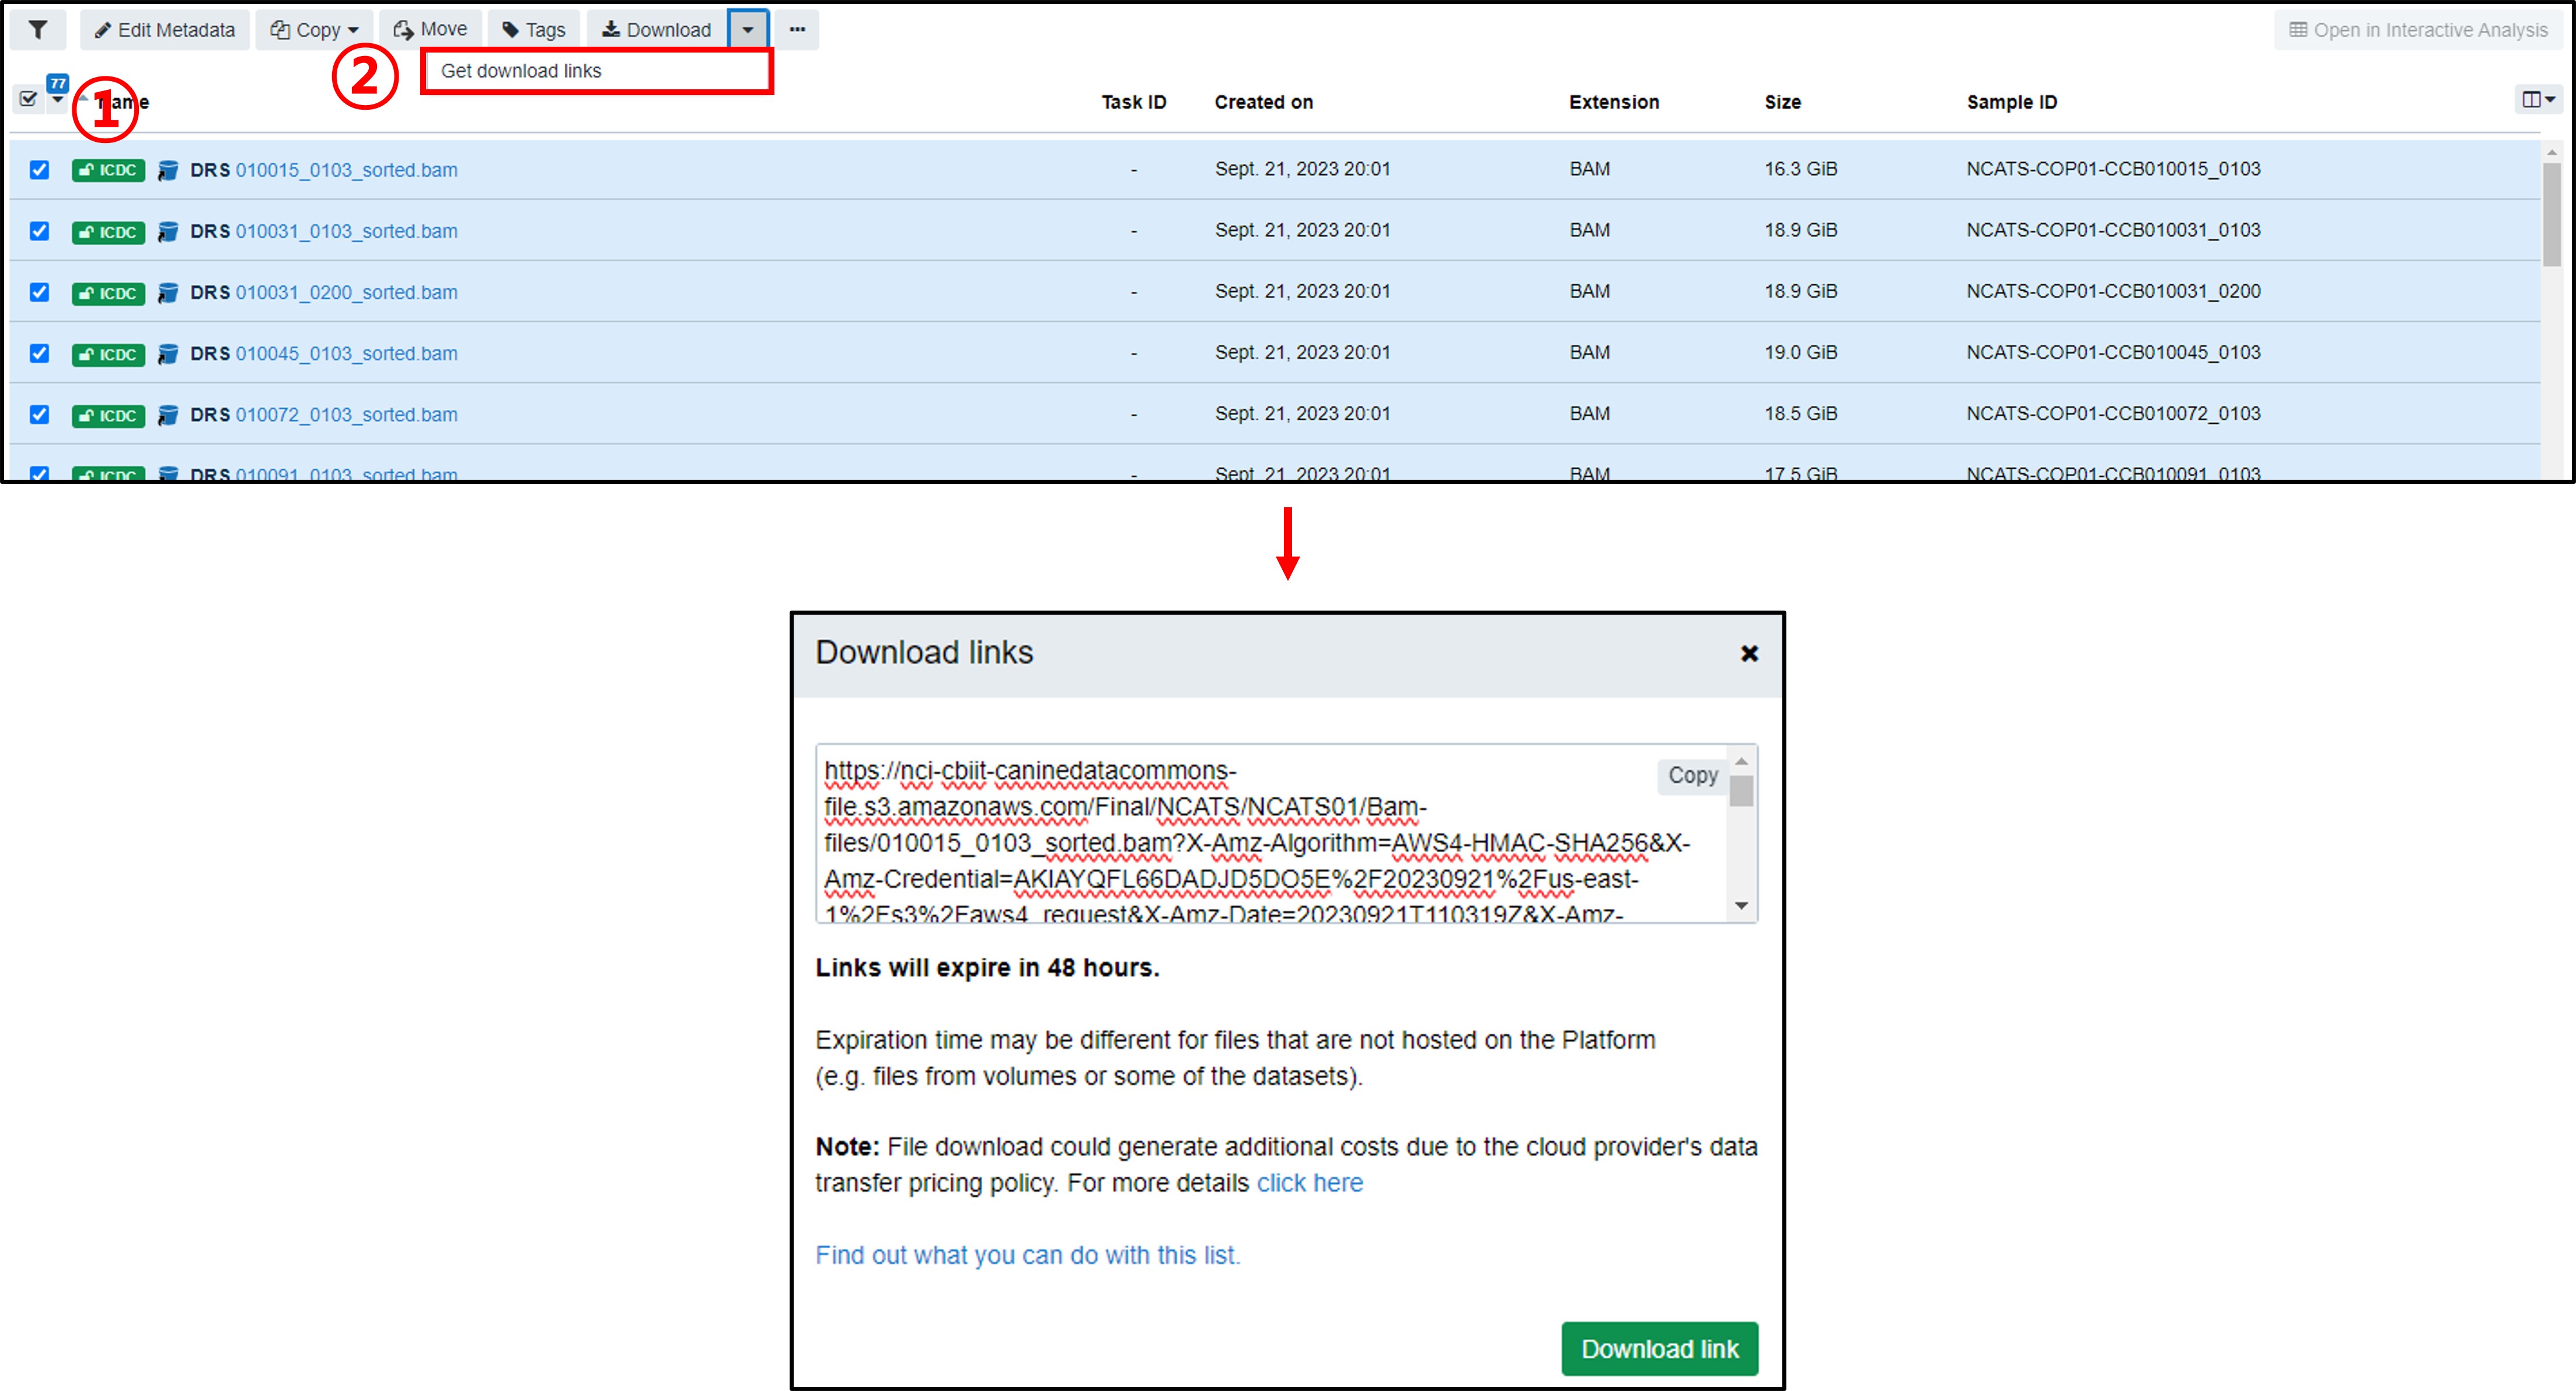Click bucket icon of 010072_0103_sorted.bam
This screenshot has height=1391, width=2576.
pos(168,415)
